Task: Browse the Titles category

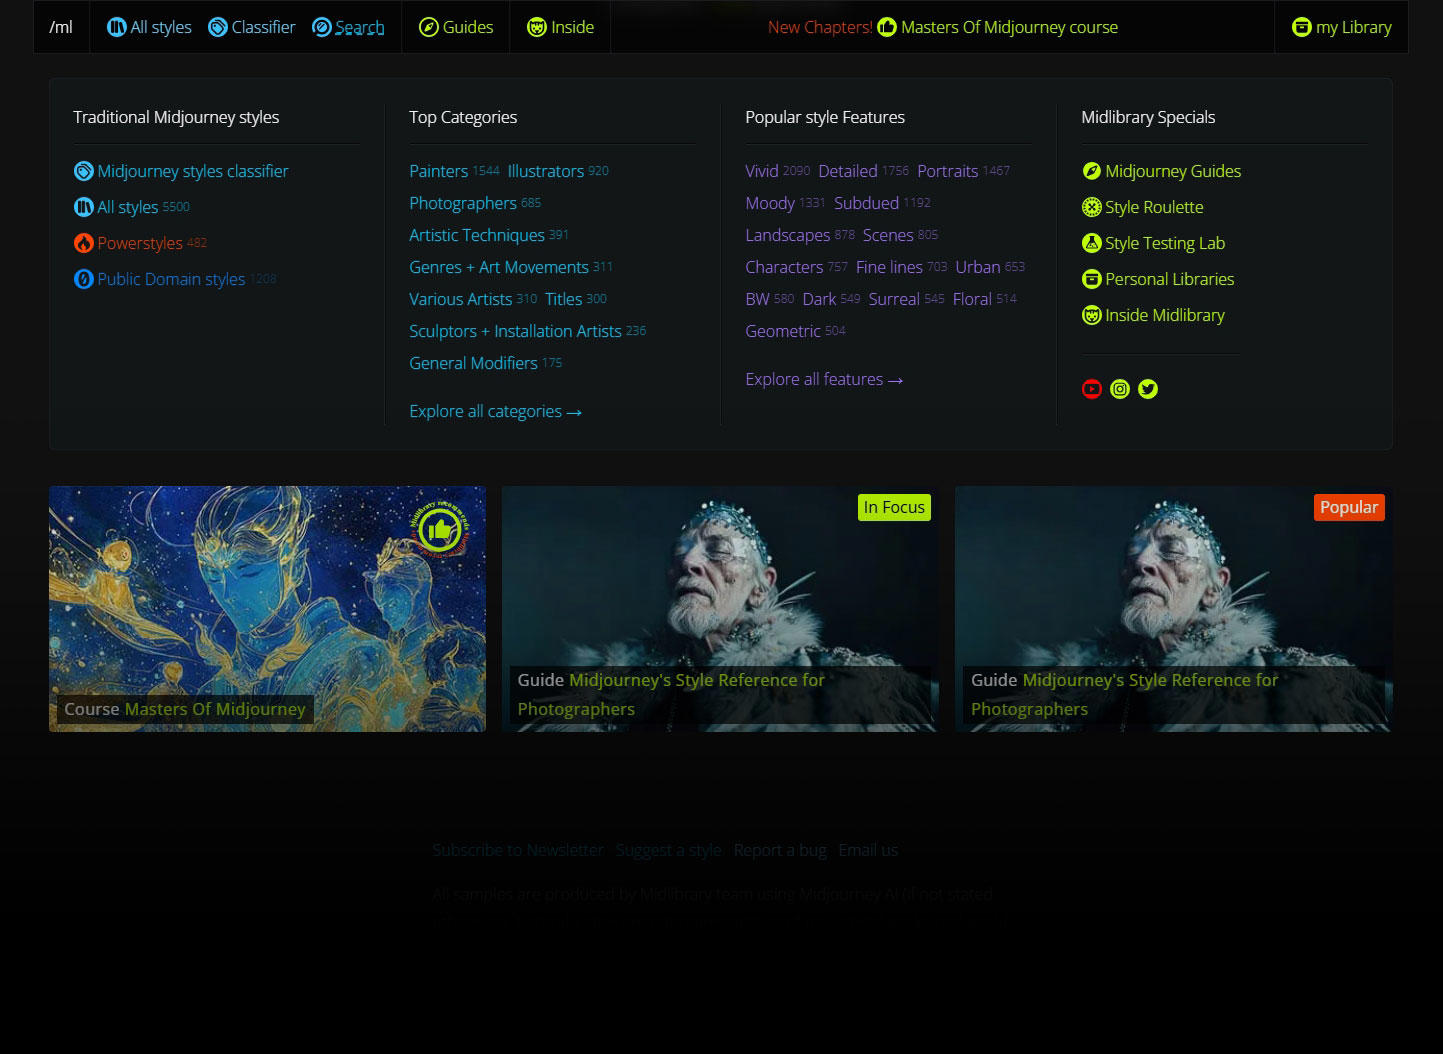Action: (564, 299)
